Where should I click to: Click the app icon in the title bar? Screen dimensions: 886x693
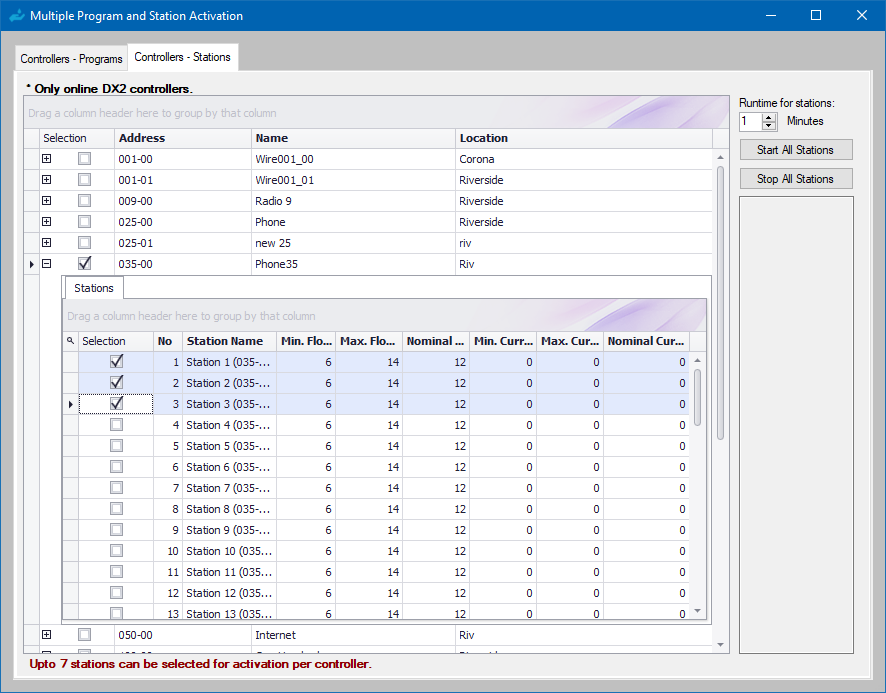coord(17,15)
